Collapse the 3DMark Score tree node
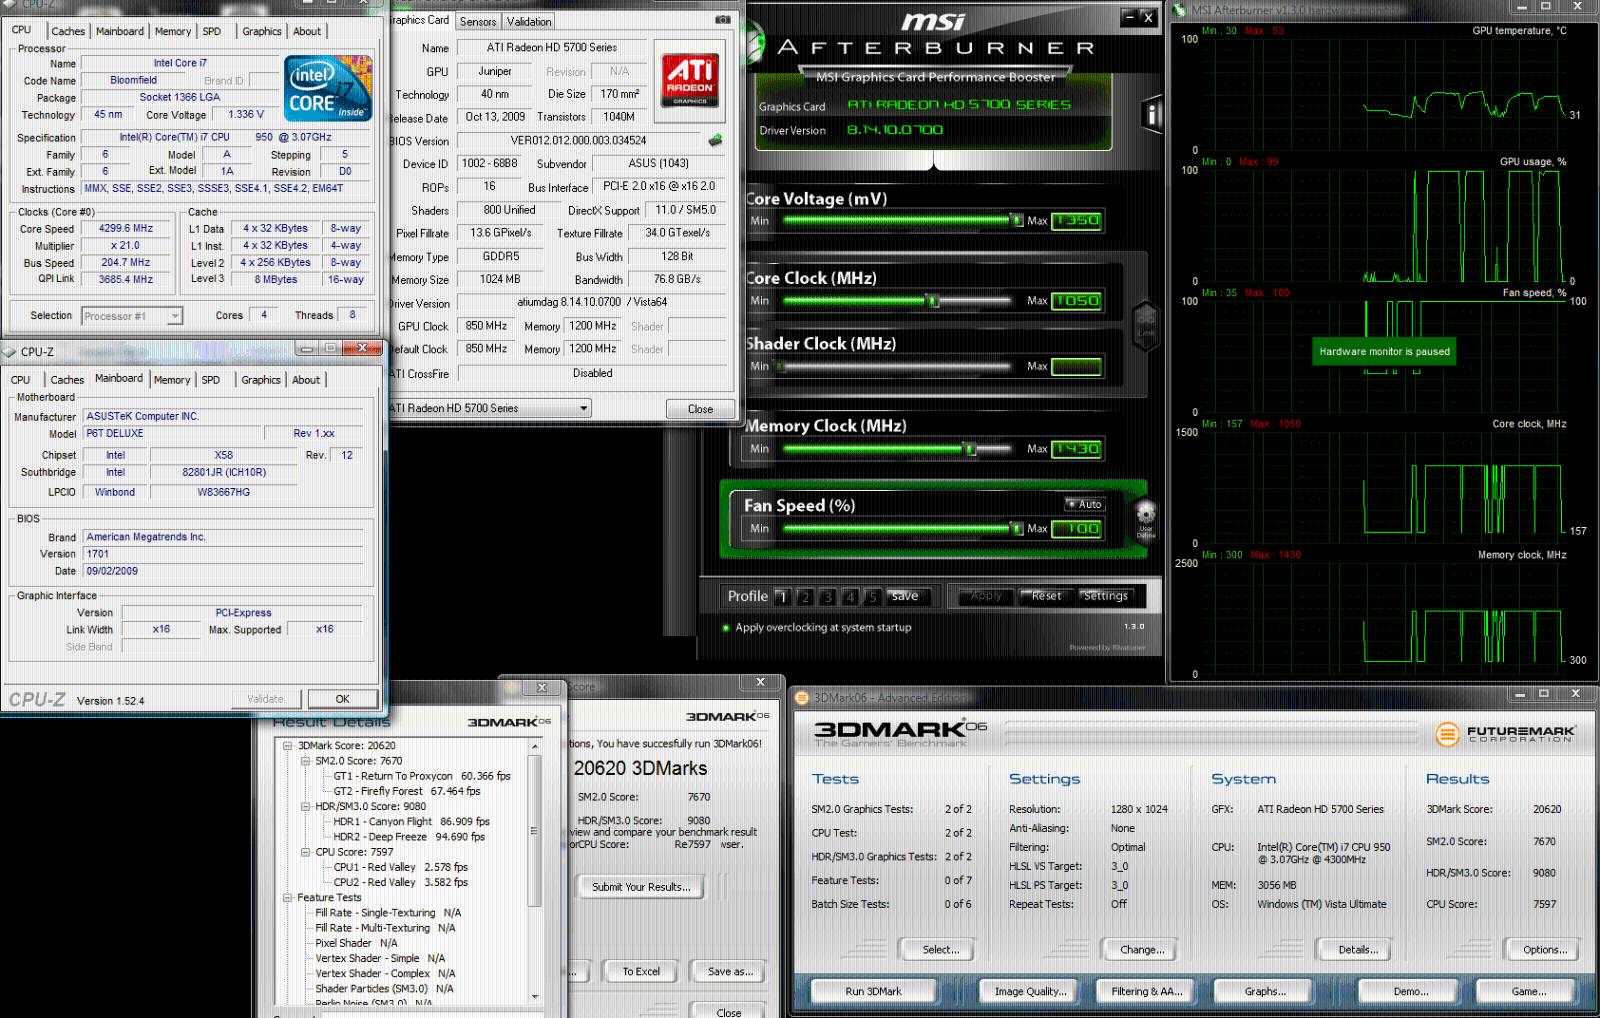Viewport: 1600px width, 1018px height. coord(288,746)
